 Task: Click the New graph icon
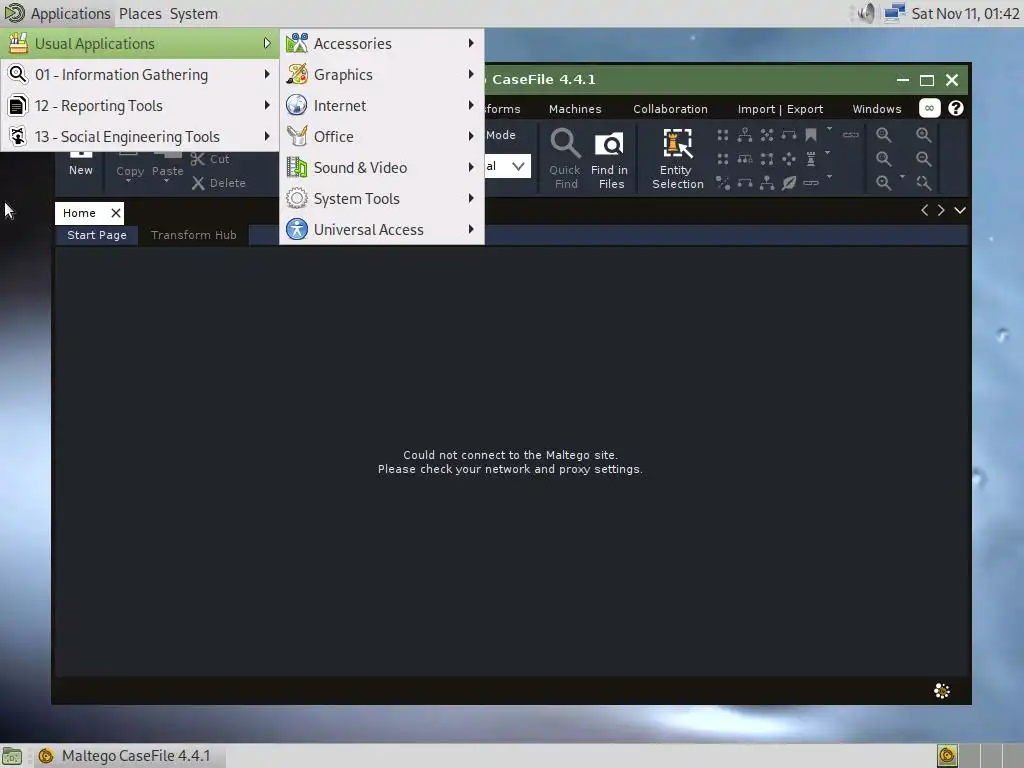81,154
